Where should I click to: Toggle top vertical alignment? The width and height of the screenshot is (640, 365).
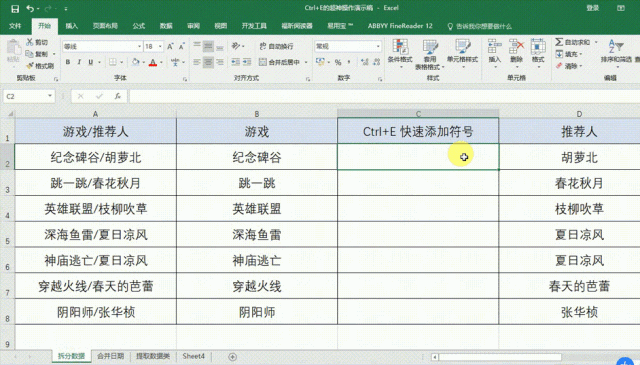coord(197,46)
